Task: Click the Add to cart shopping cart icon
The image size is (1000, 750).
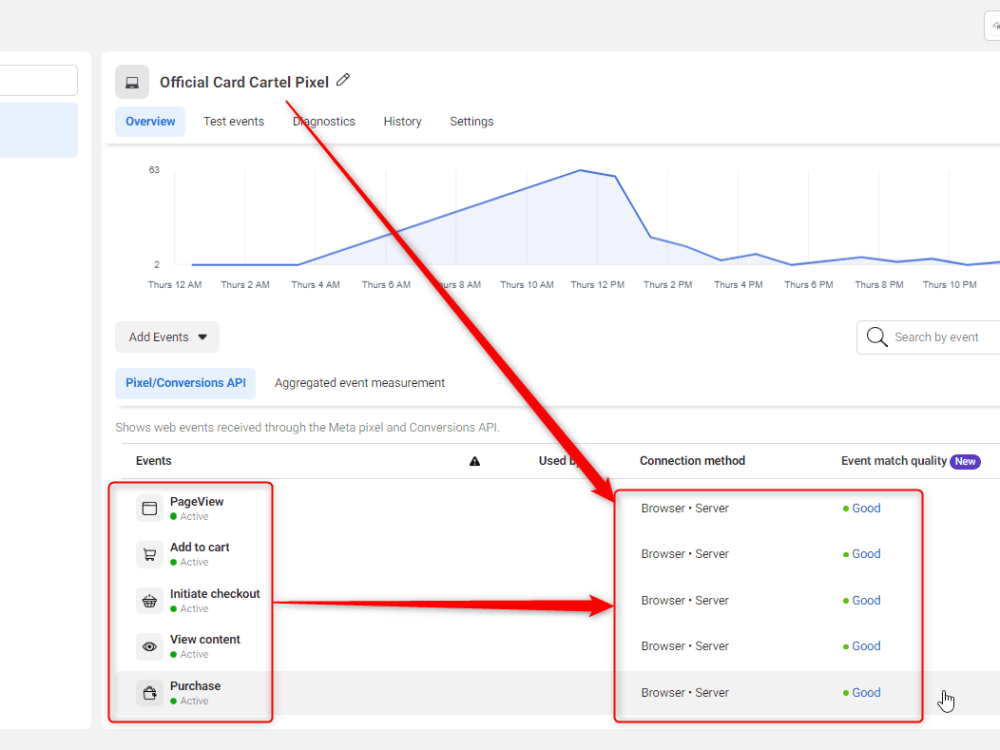Action: [x=149, y=554]
